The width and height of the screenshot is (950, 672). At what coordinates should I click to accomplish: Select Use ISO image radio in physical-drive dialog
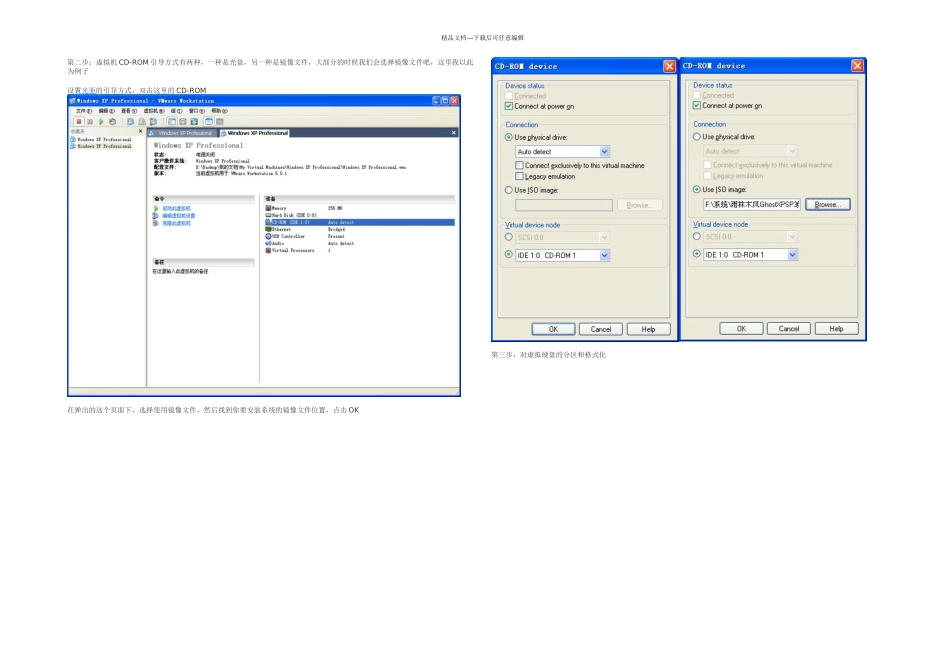click(x=509, y=190)
